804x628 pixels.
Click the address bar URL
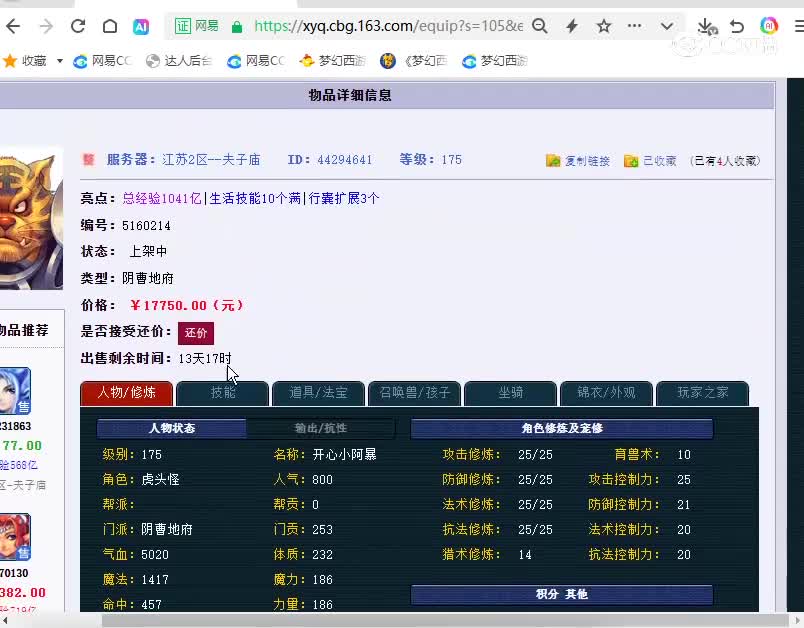pyautogui.click(x=389, y=26)
